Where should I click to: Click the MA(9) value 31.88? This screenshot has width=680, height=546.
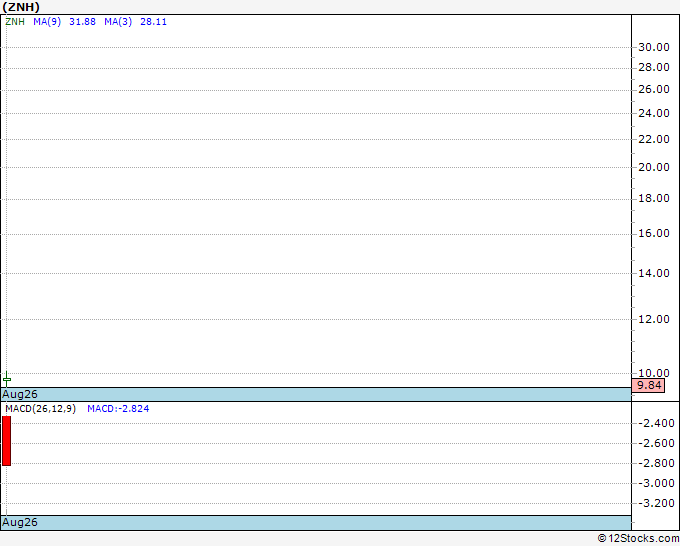click(82, 22)
